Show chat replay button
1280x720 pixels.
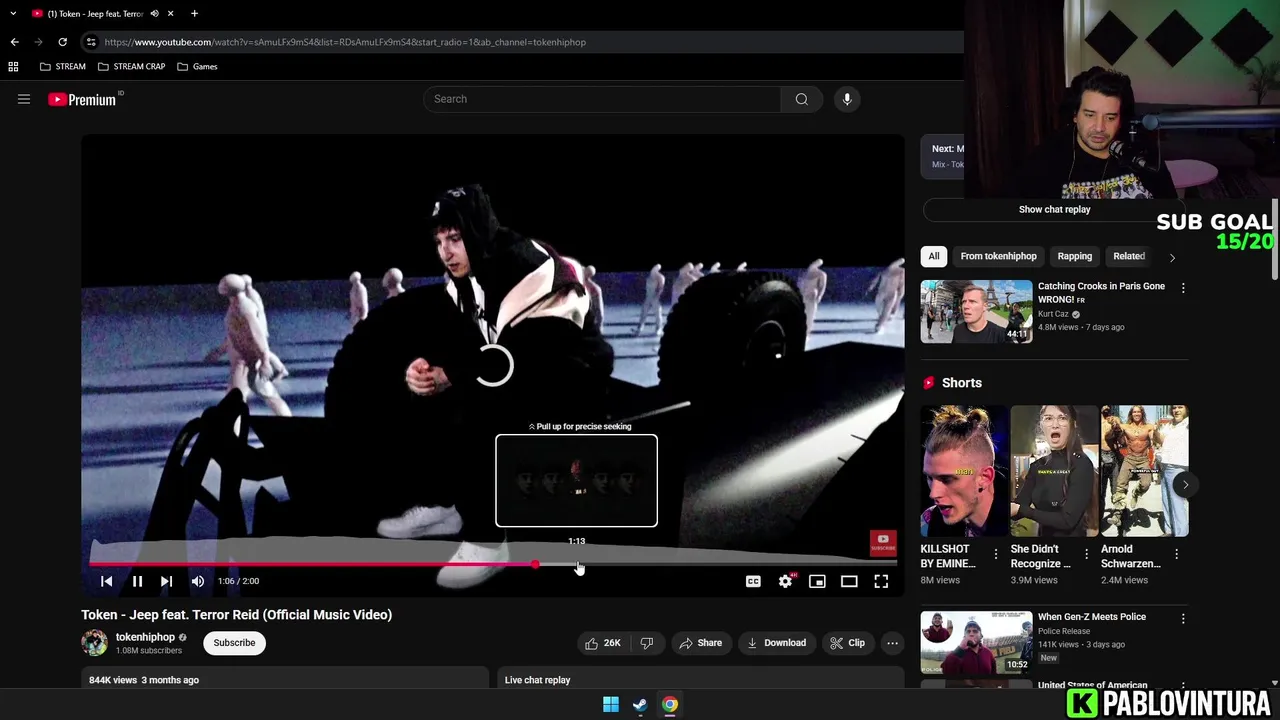[1054, 209]
